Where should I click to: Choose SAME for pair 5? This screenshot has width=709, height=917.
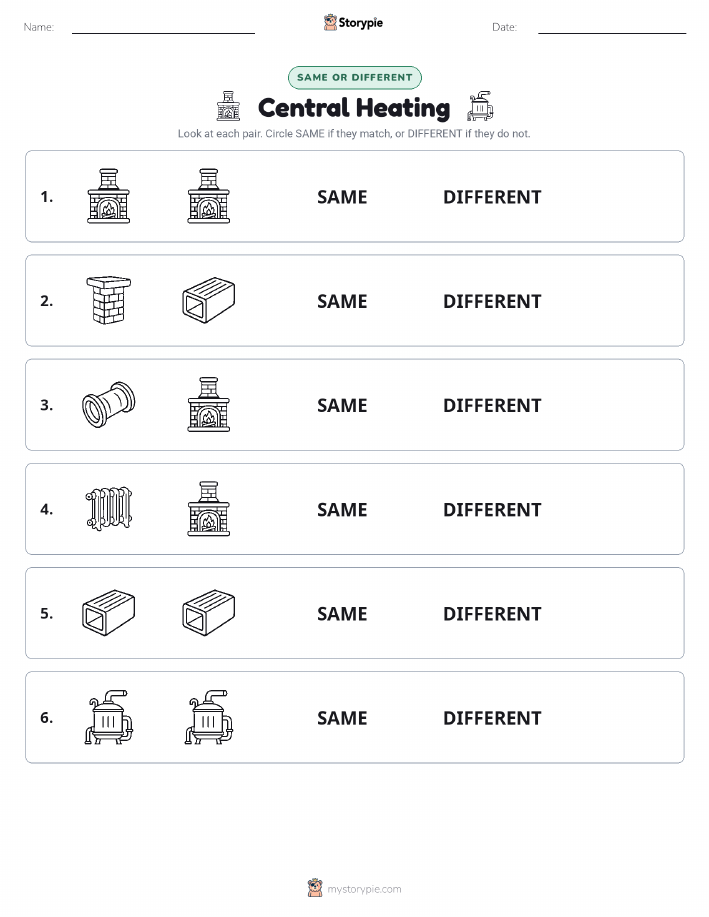(342, 613)
